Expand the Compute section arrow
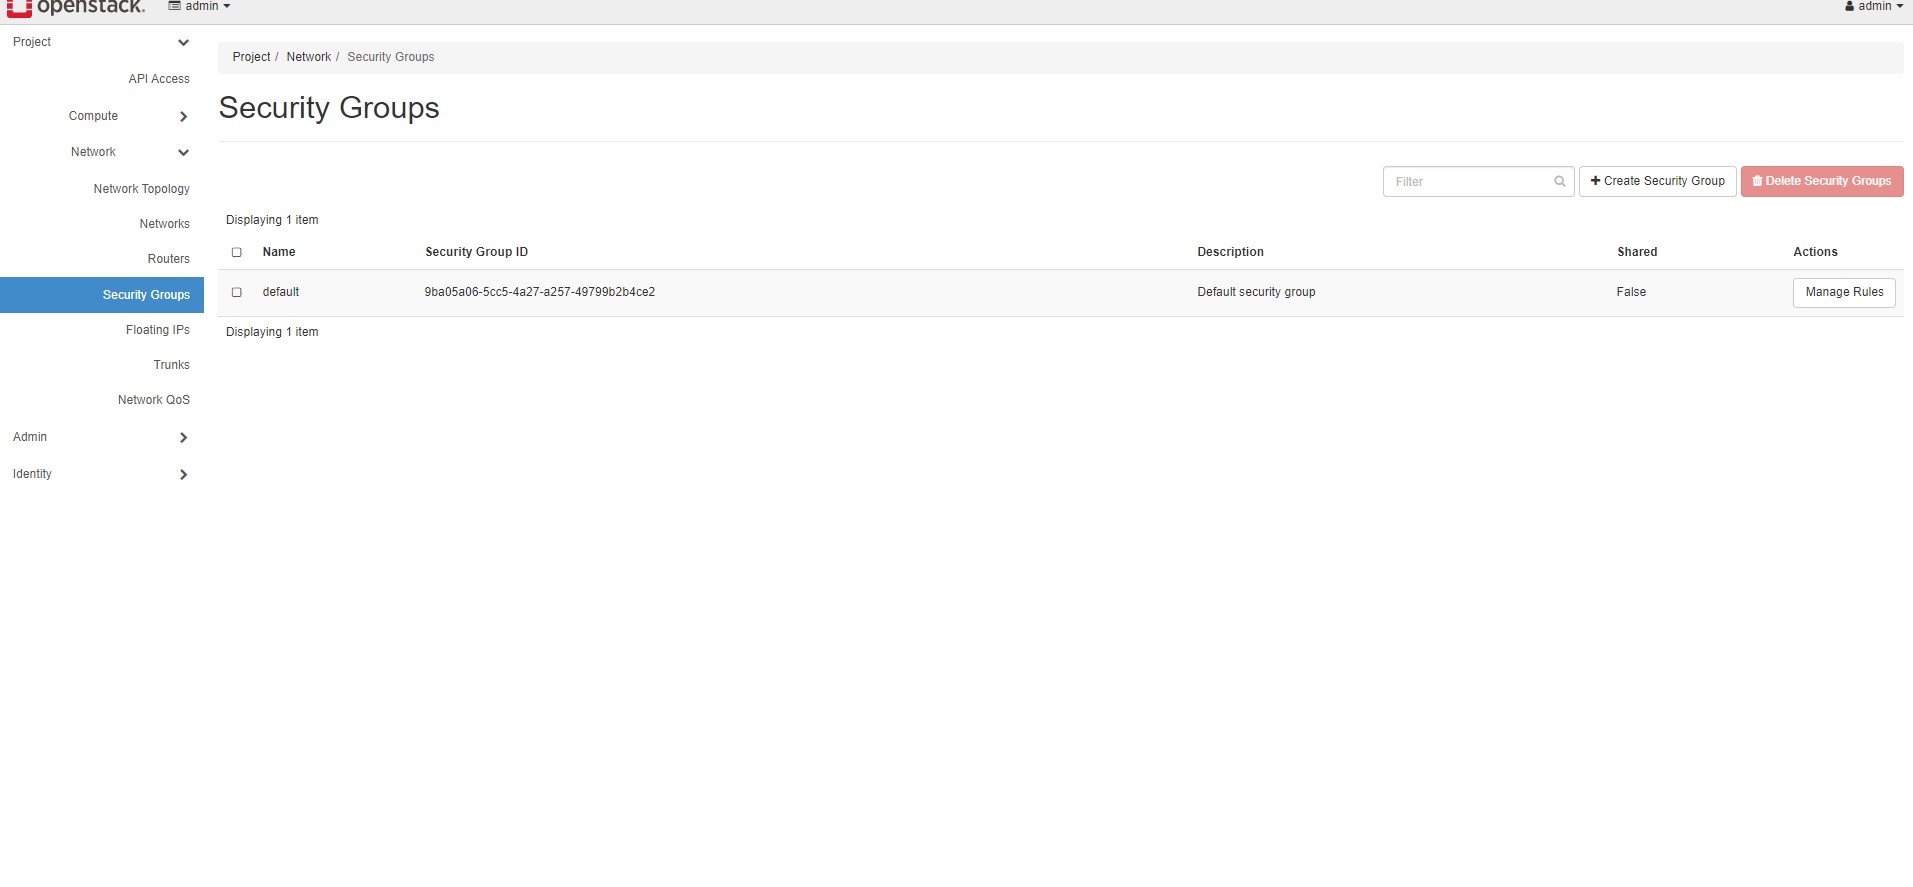This screenshot has height=887, width=1913. point(183,116)
